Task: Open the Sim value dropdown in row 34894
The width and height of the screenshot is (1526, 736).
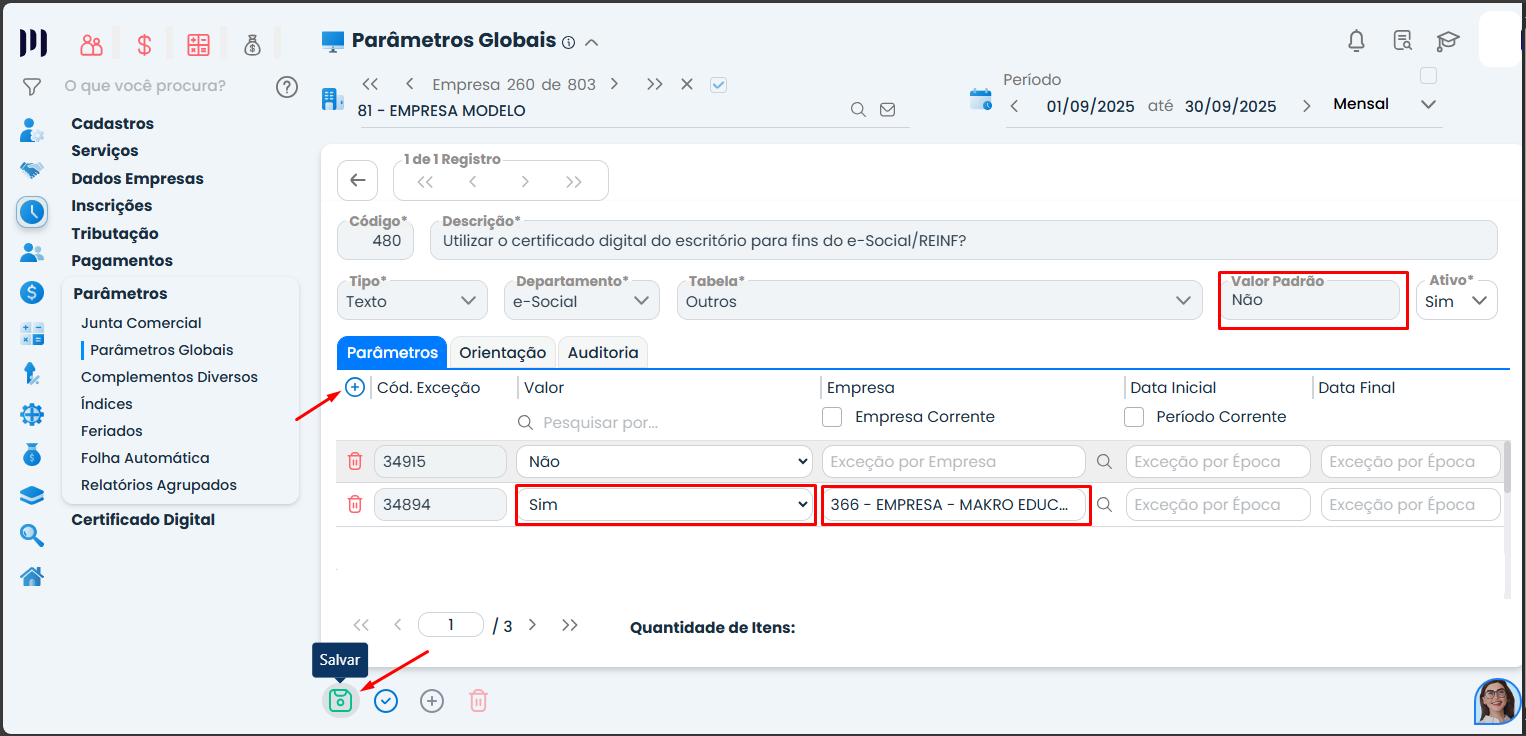Action: [x=666, y=505]
